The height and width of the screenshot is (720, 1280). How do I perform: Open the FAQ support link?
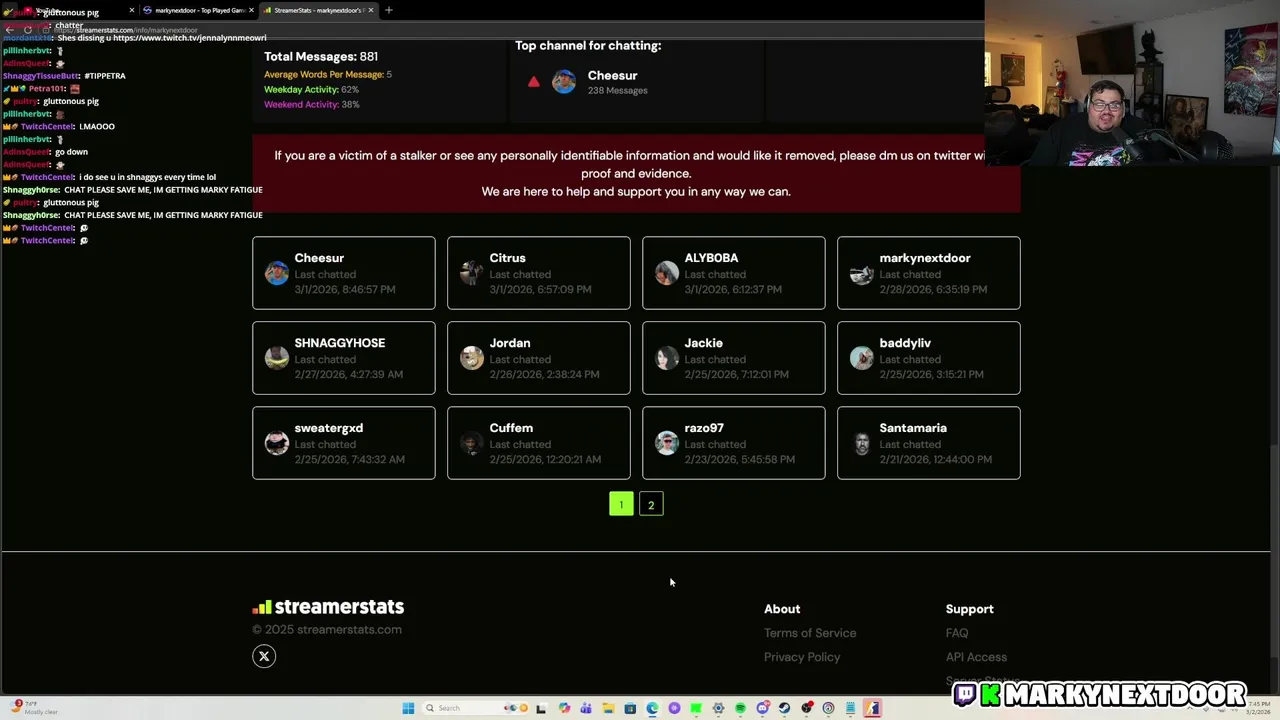tap(957, 633)
